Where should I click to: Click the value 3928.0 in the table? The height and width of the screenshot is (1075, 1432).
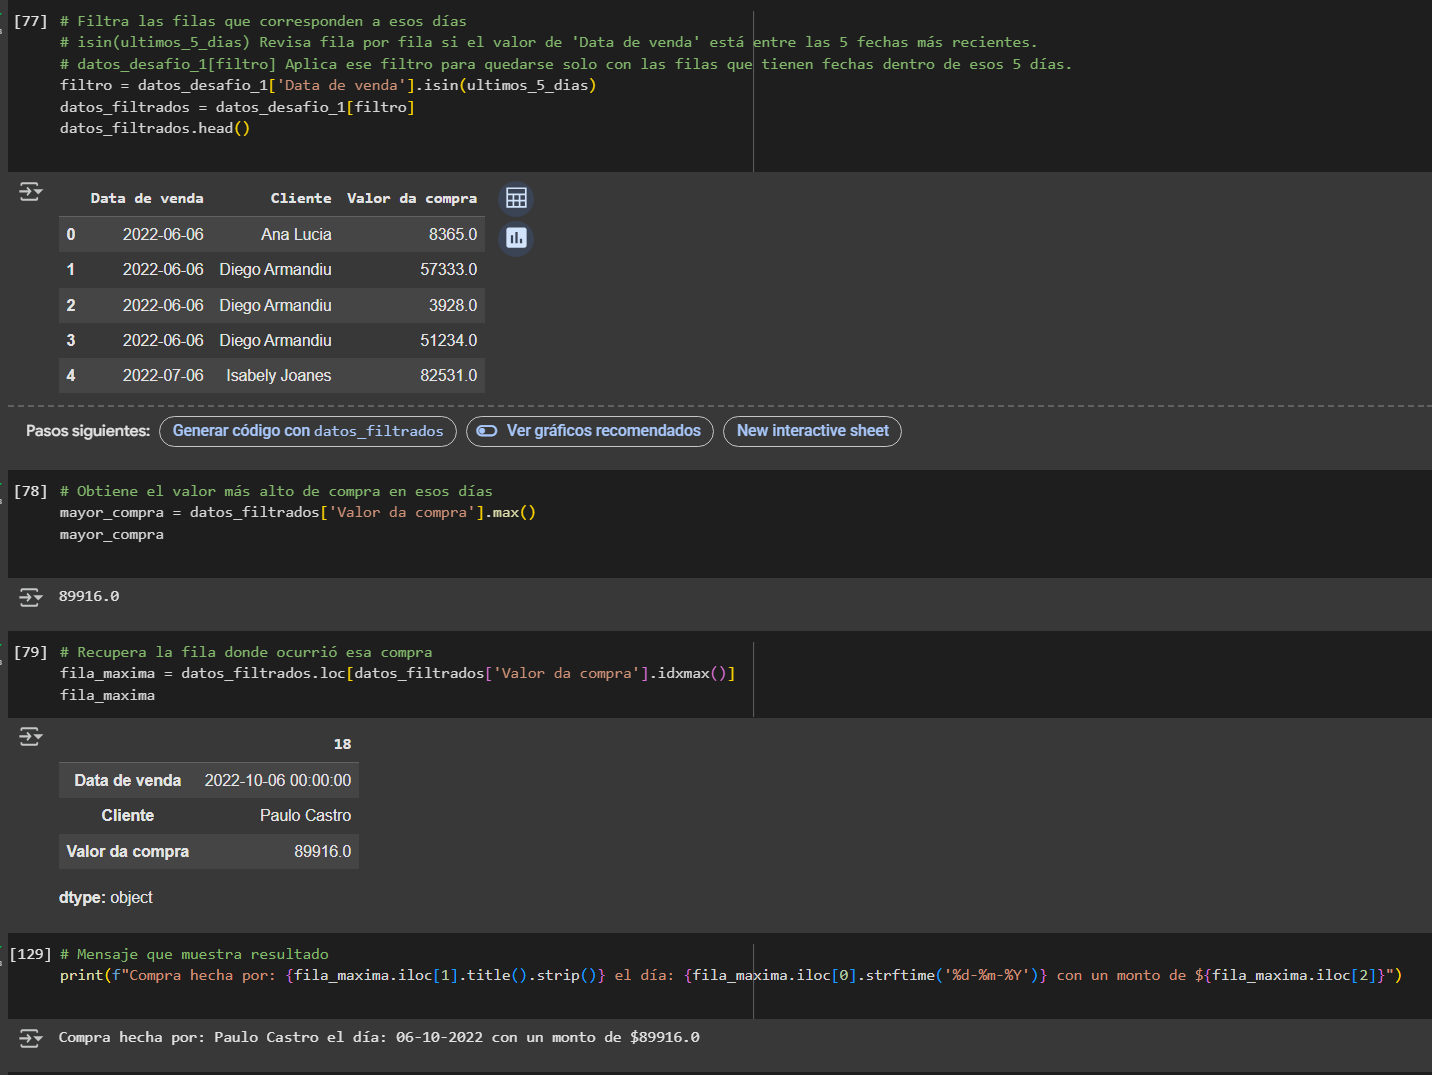click(x=453, y=305)
